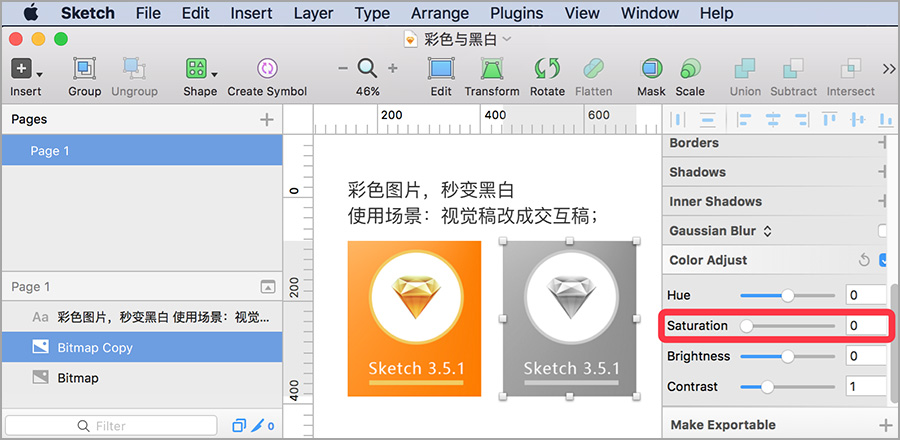This screenshot has height=440, width=900.
Task: Click the Contrast value field
Action: tap(867, 387)
